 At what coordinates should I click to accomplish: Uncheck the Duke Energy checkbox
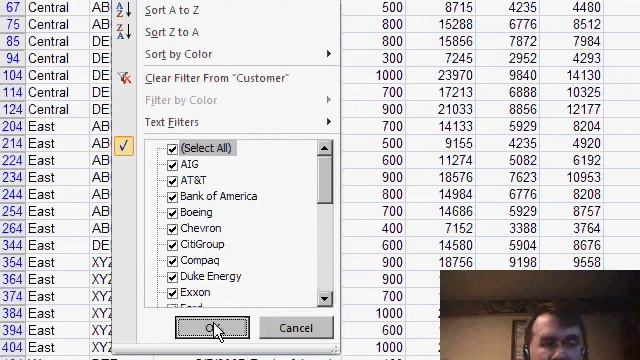coord(172,277)
